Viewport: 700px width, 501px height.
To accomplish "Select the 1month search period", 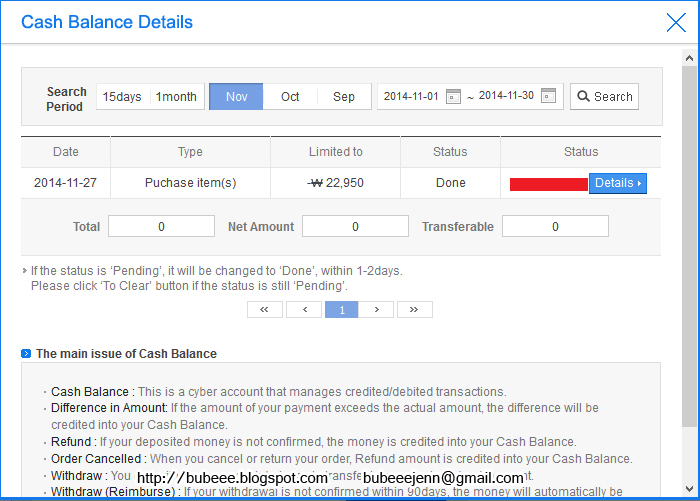I will click(176, 97).
